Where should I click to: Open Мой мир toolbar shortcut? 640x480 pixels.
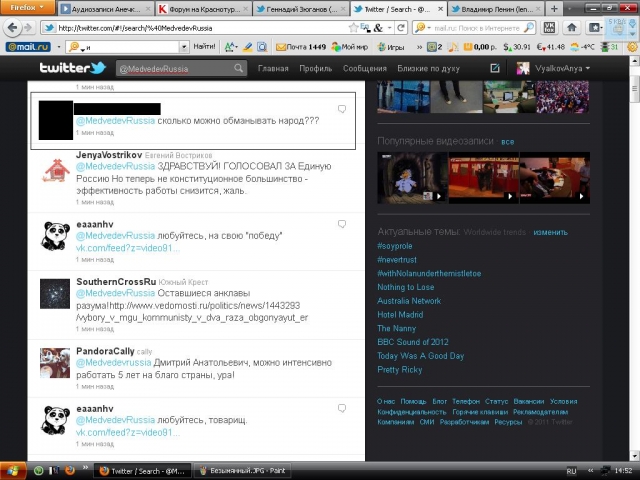tap(350, 47)
